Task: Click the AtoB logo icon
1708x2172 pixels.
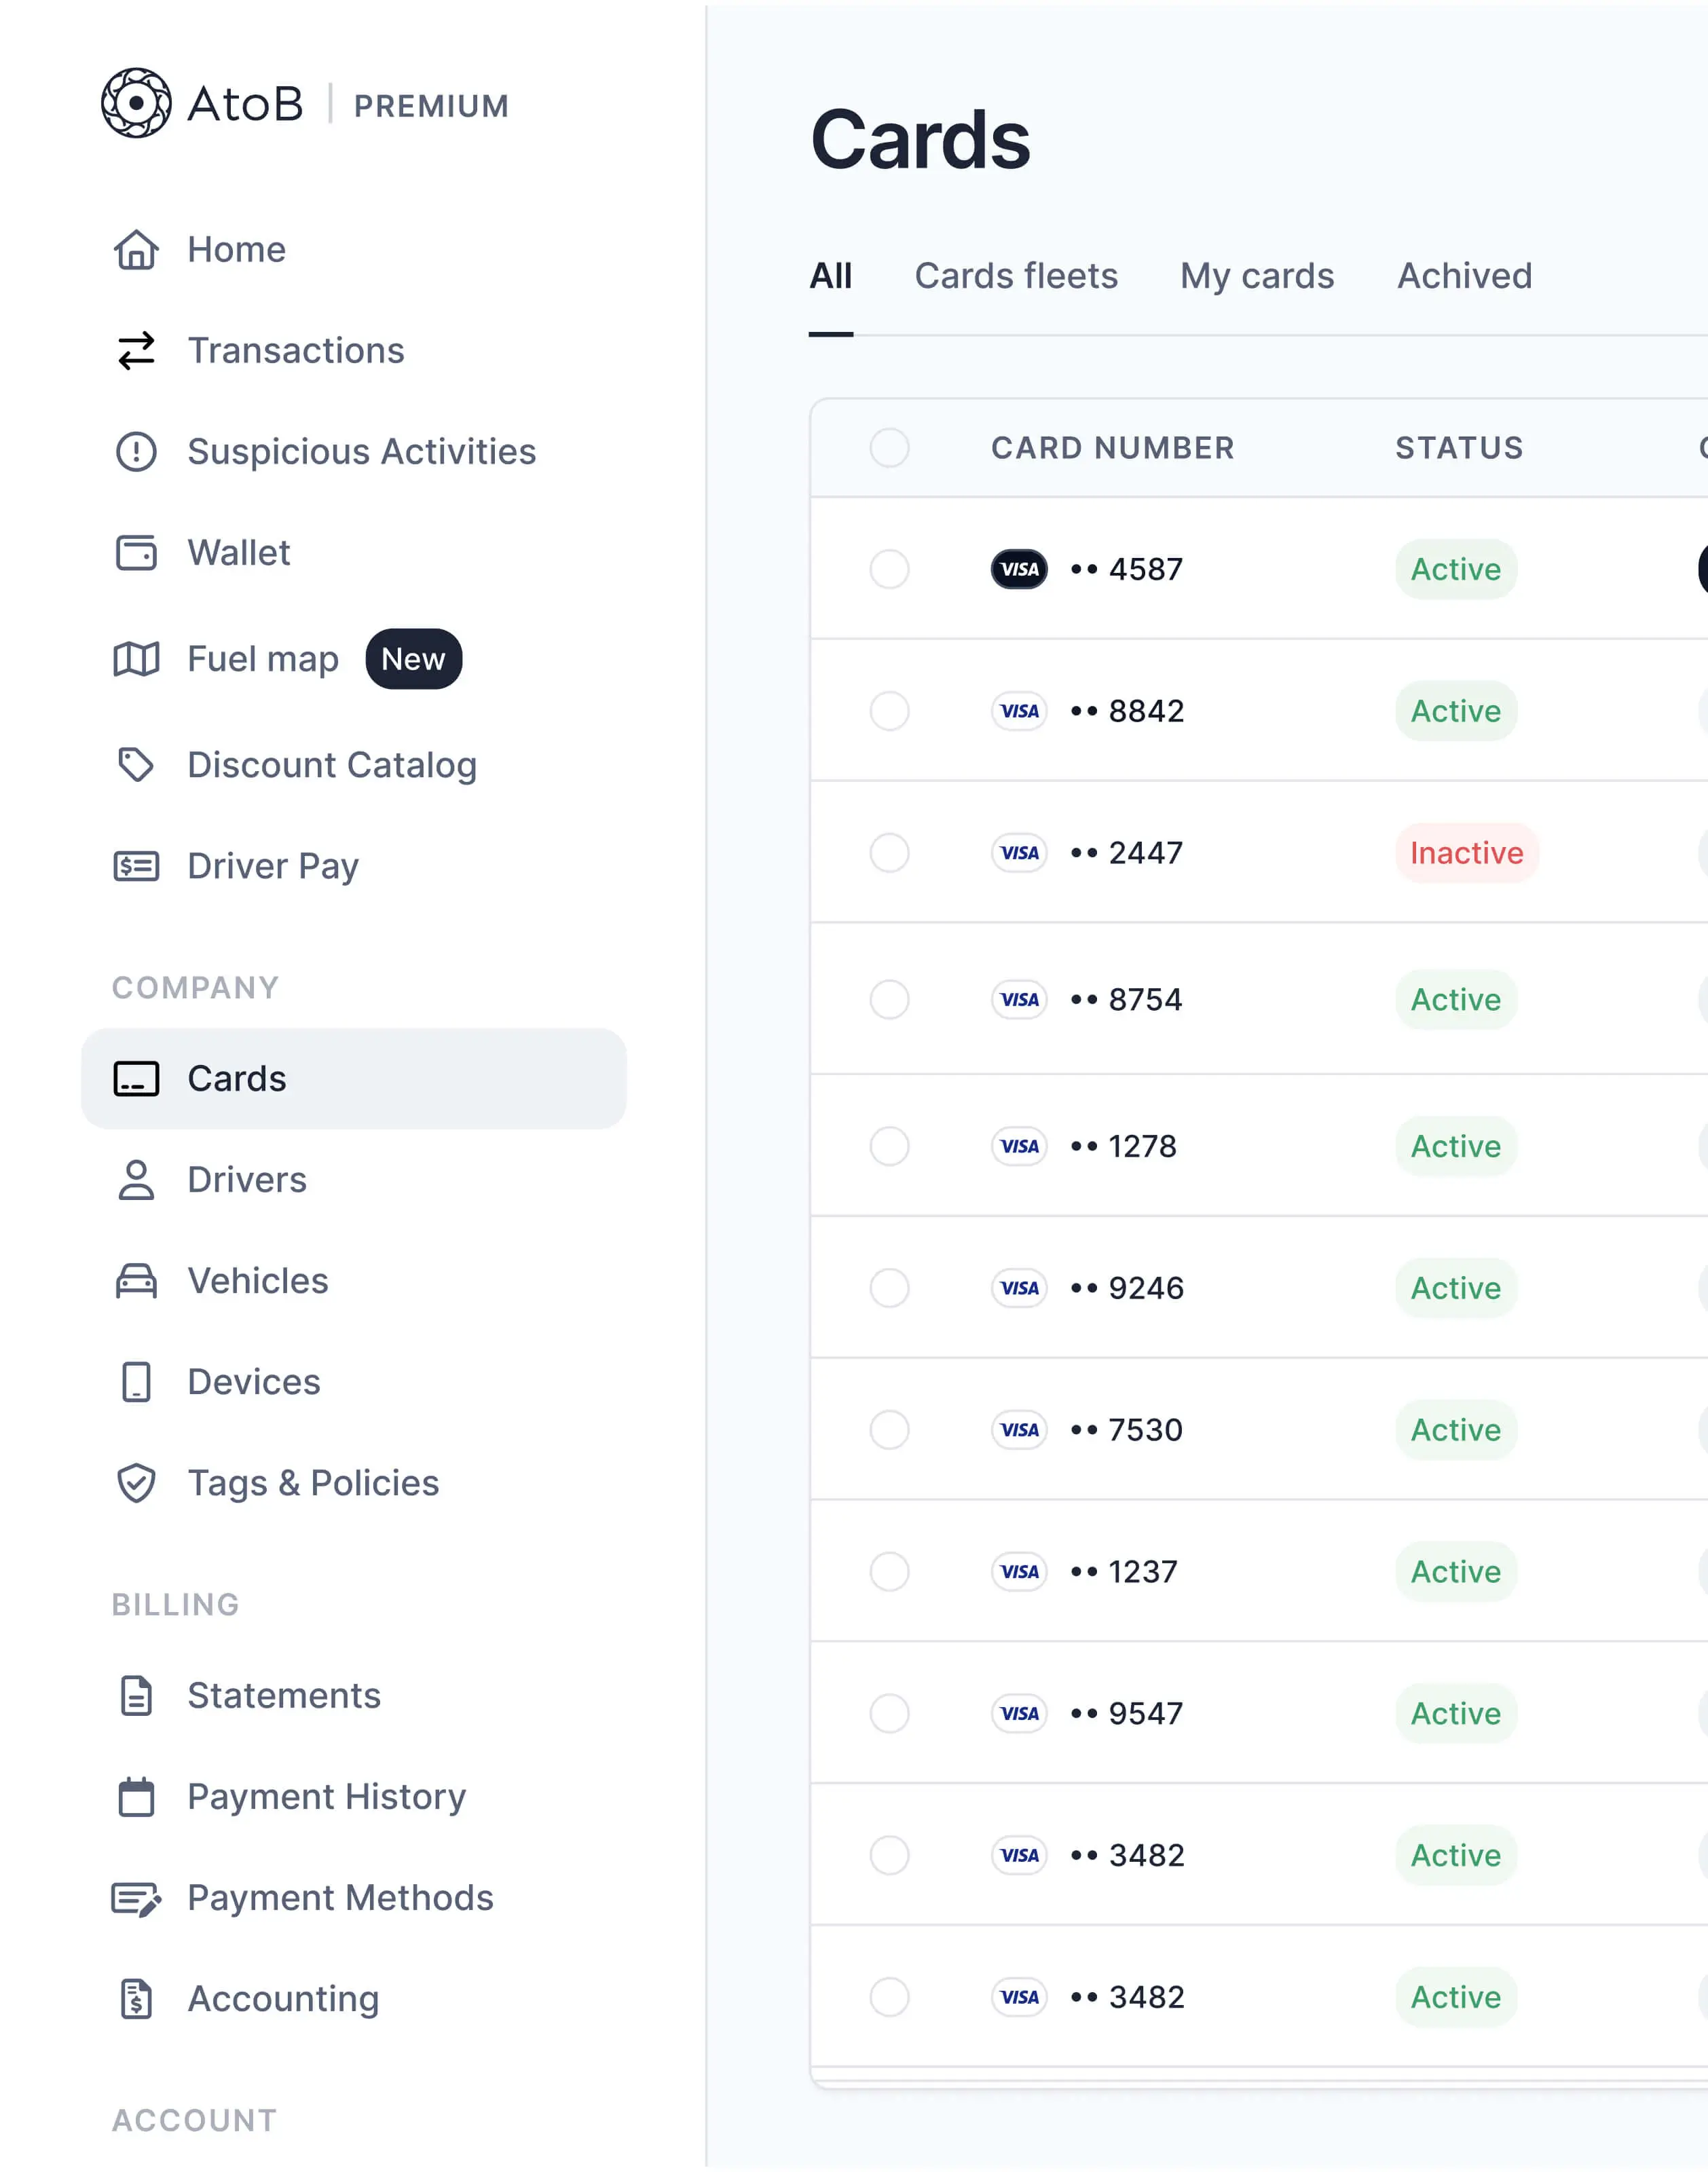Action: point(136,103)
